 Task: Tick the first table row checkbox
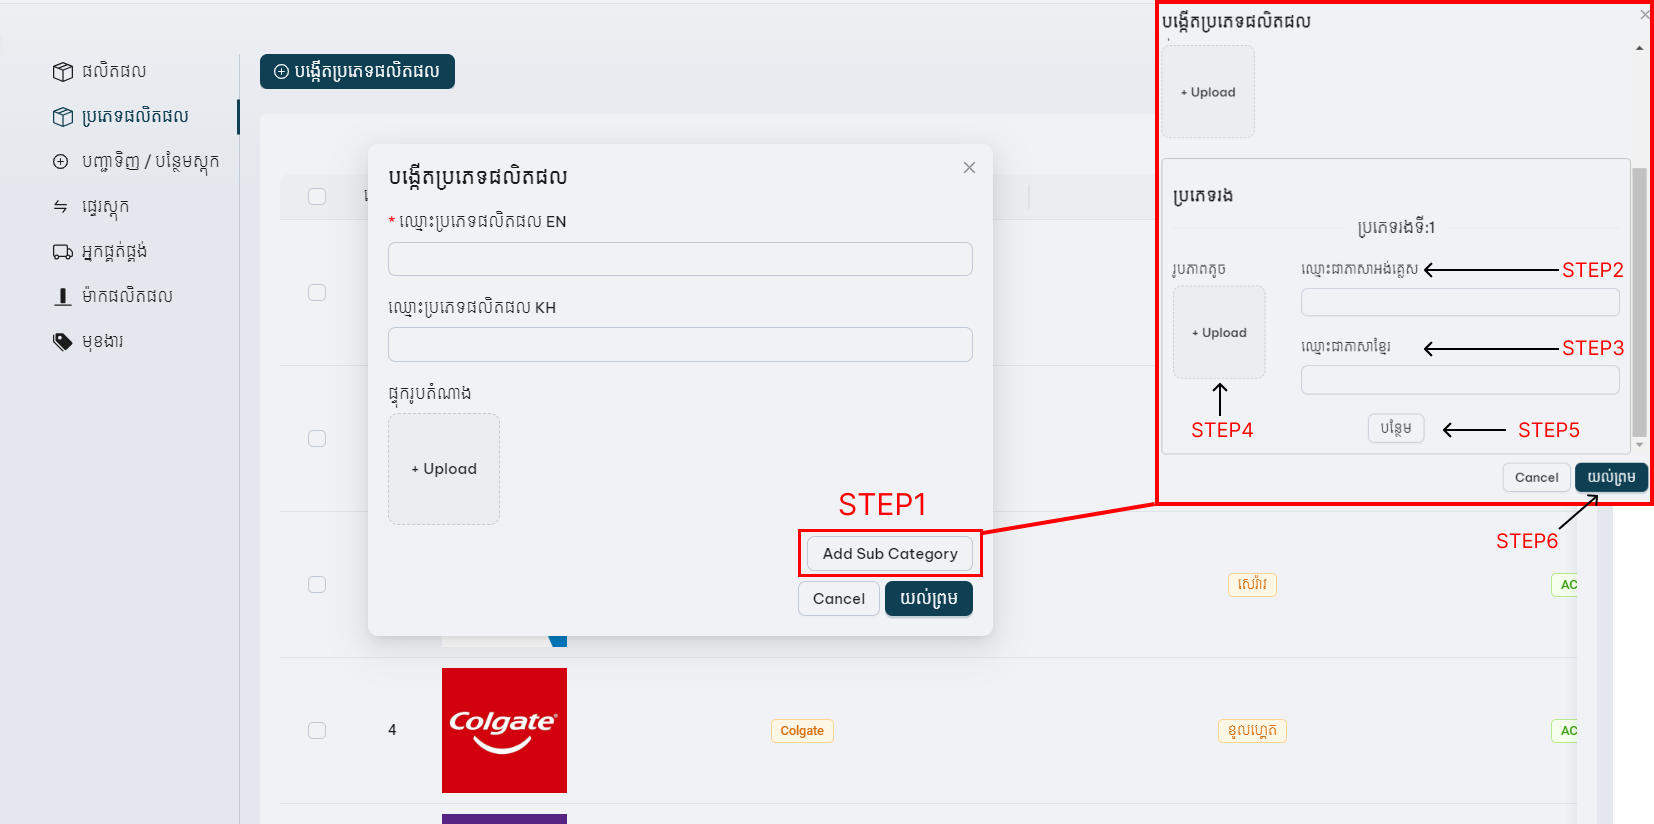pyautogui.click(x=317, y=292)
